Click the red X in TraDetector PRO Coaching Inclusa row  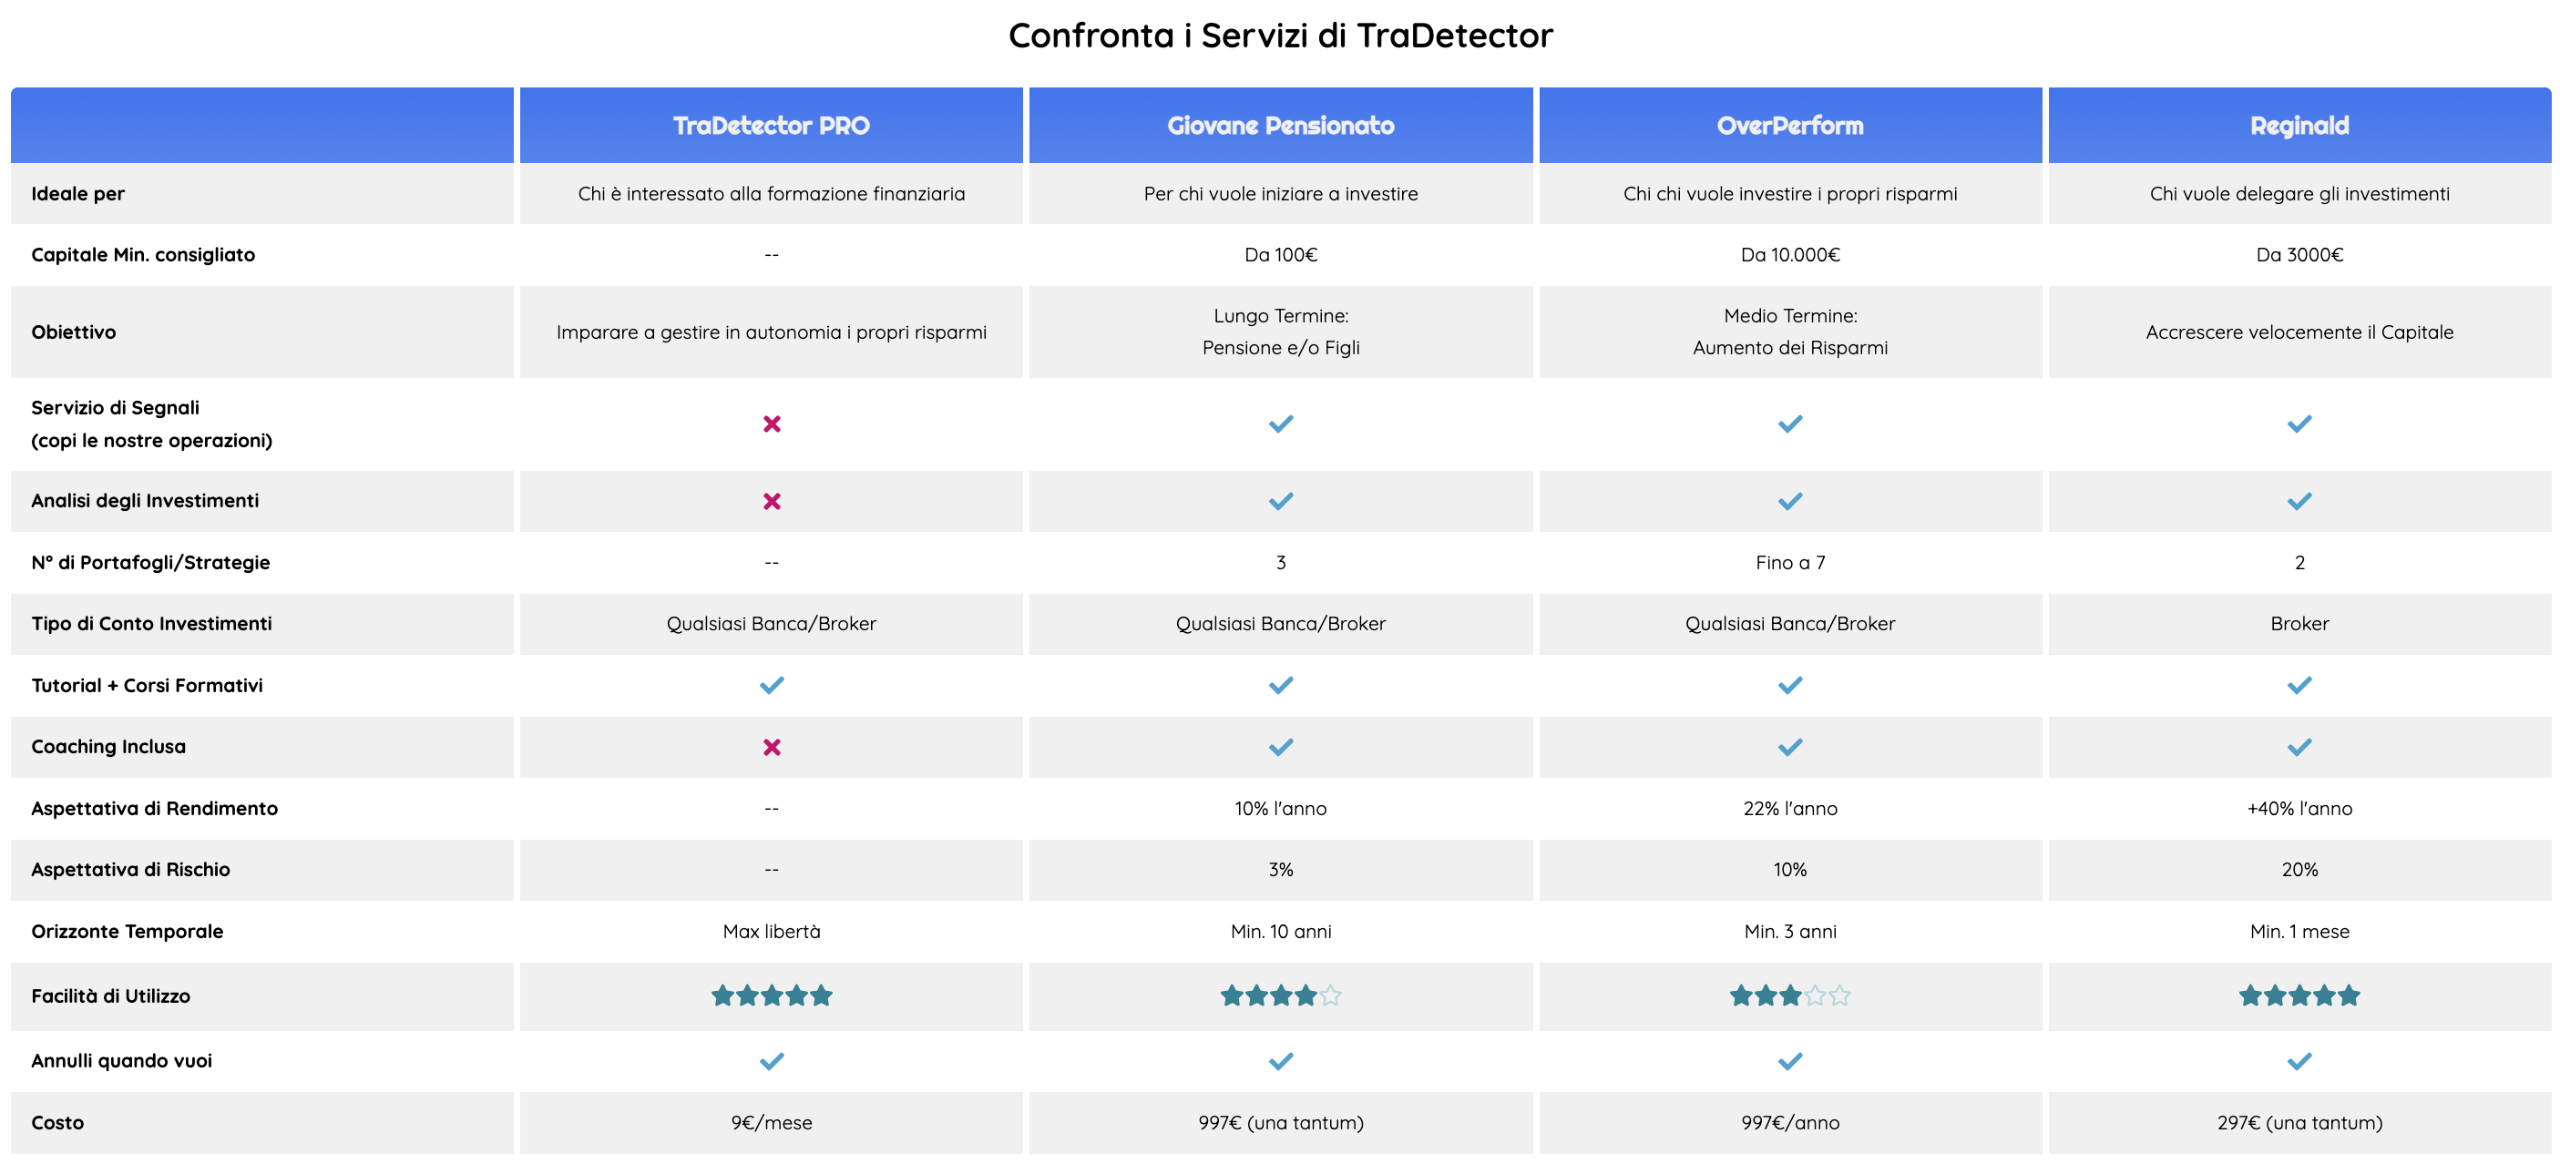point(771,747)
